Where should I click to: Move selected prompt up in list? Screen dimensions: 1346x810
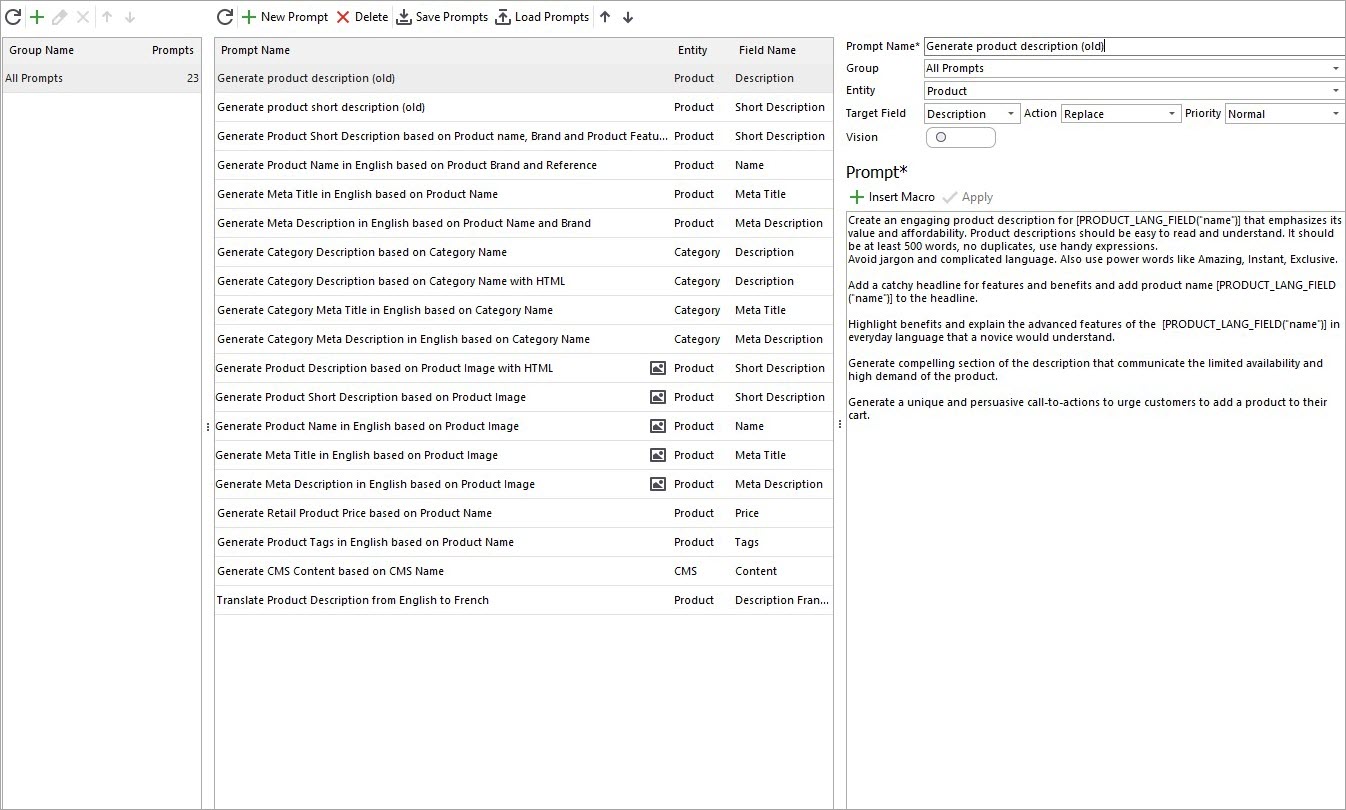(605, 17)
